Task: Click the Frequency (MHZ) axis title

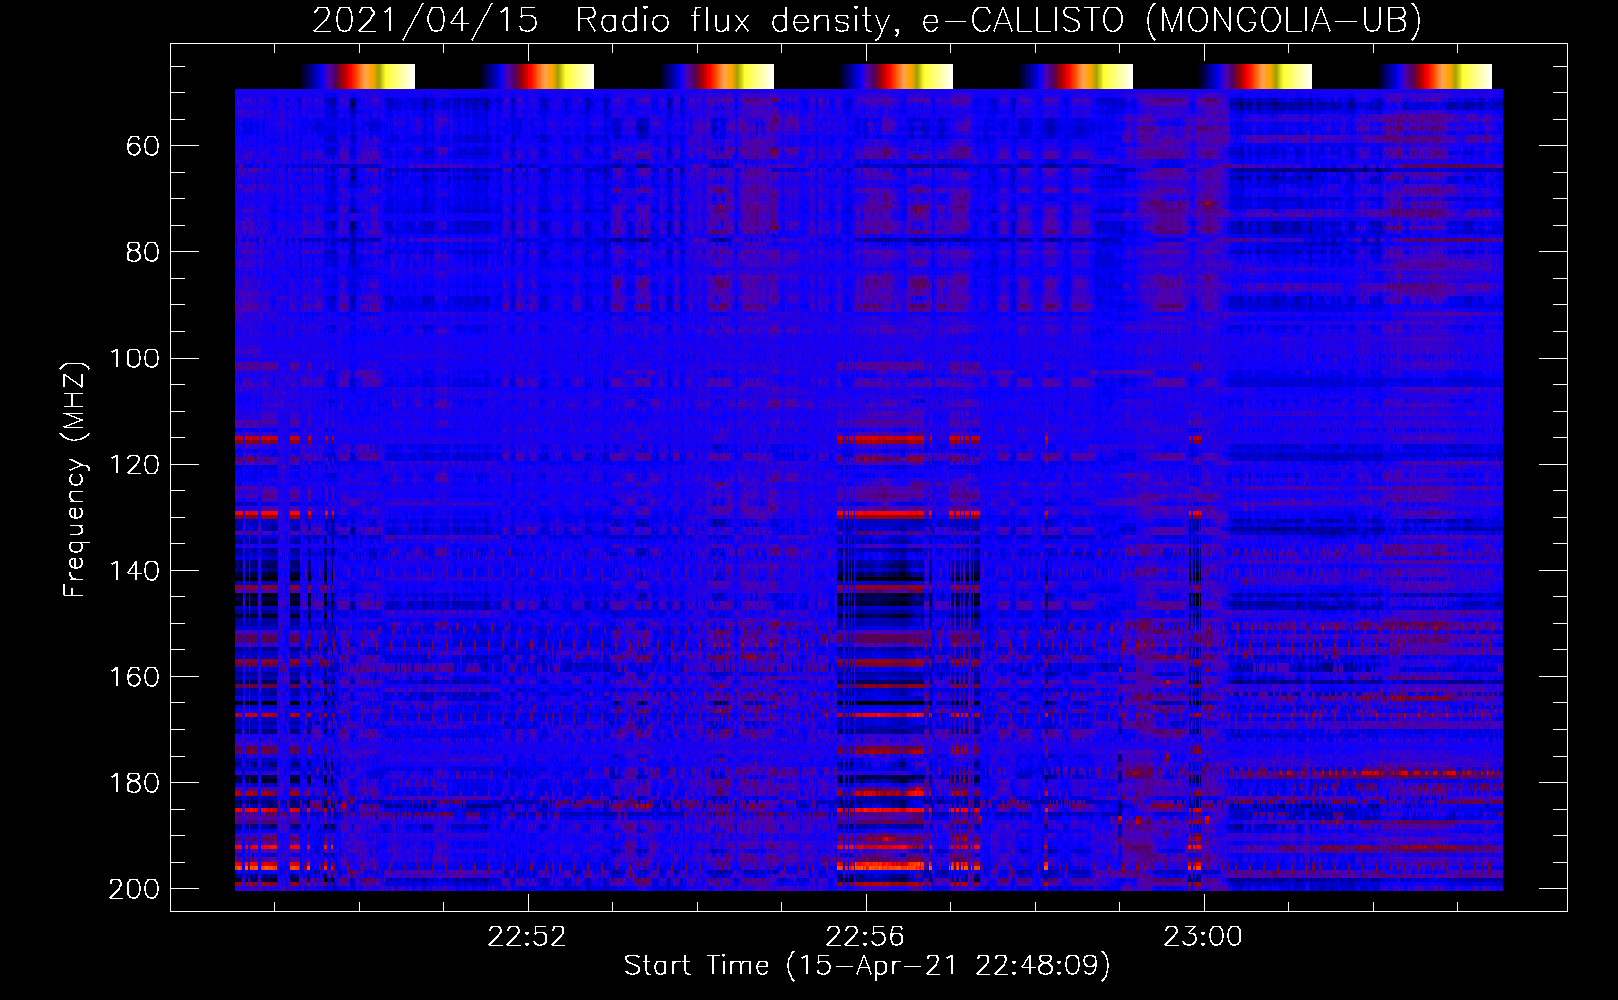Action: tap(75, 479)
